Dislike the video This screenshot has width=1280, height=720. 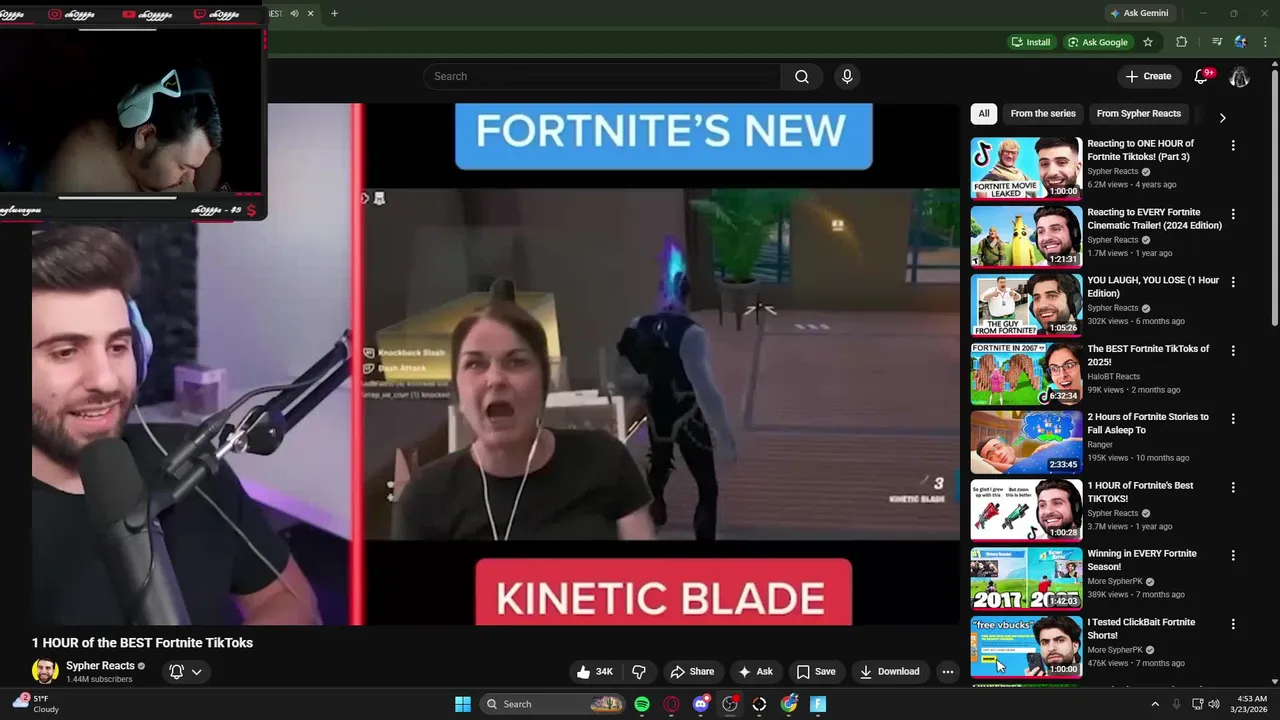click(x=639, y=672)
